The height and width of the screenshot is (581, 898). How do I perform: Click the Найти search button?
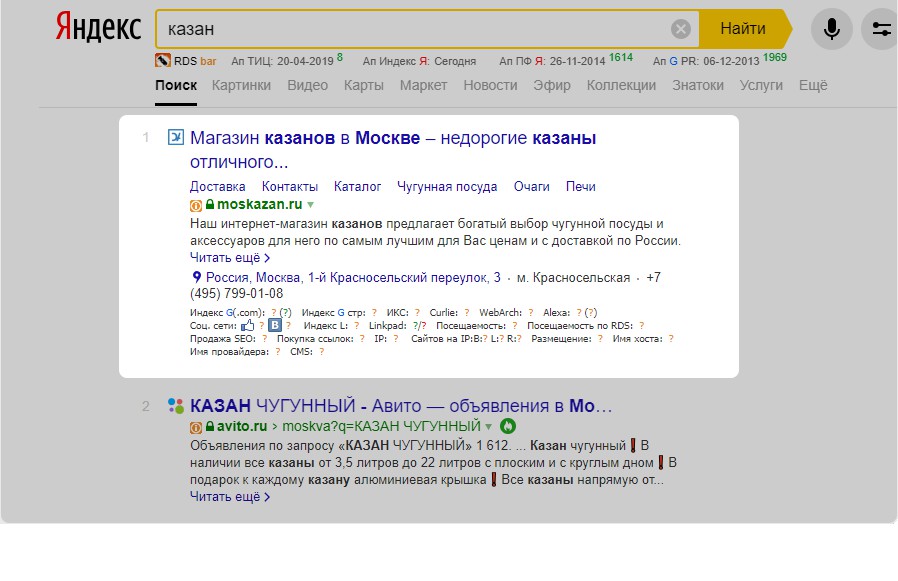743,29
